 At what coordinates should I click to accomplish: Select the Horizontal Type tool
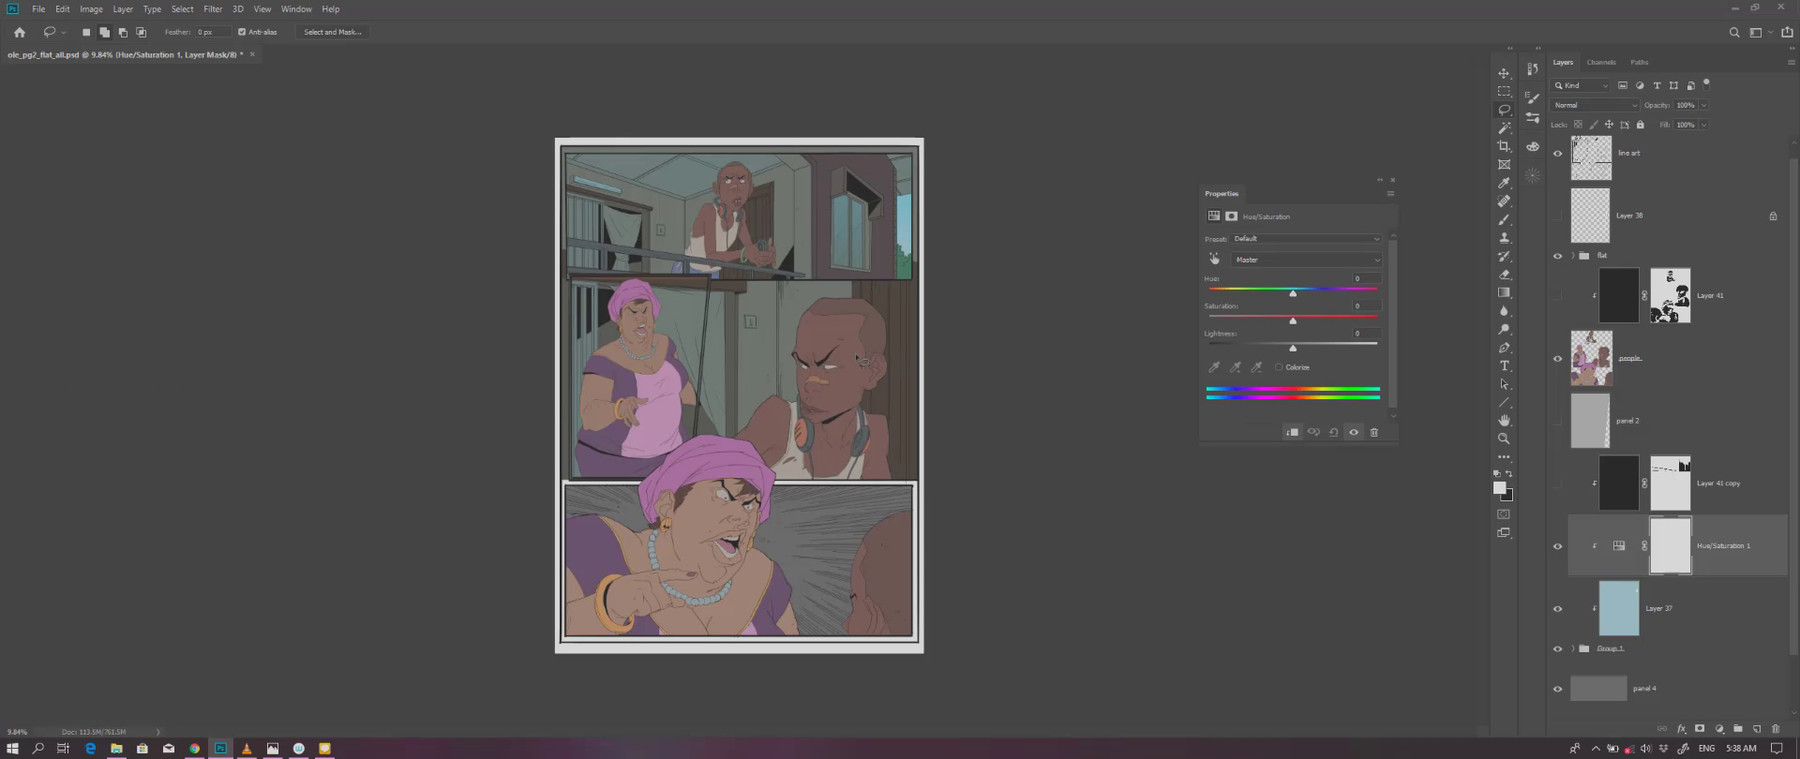coord(1504,365)
